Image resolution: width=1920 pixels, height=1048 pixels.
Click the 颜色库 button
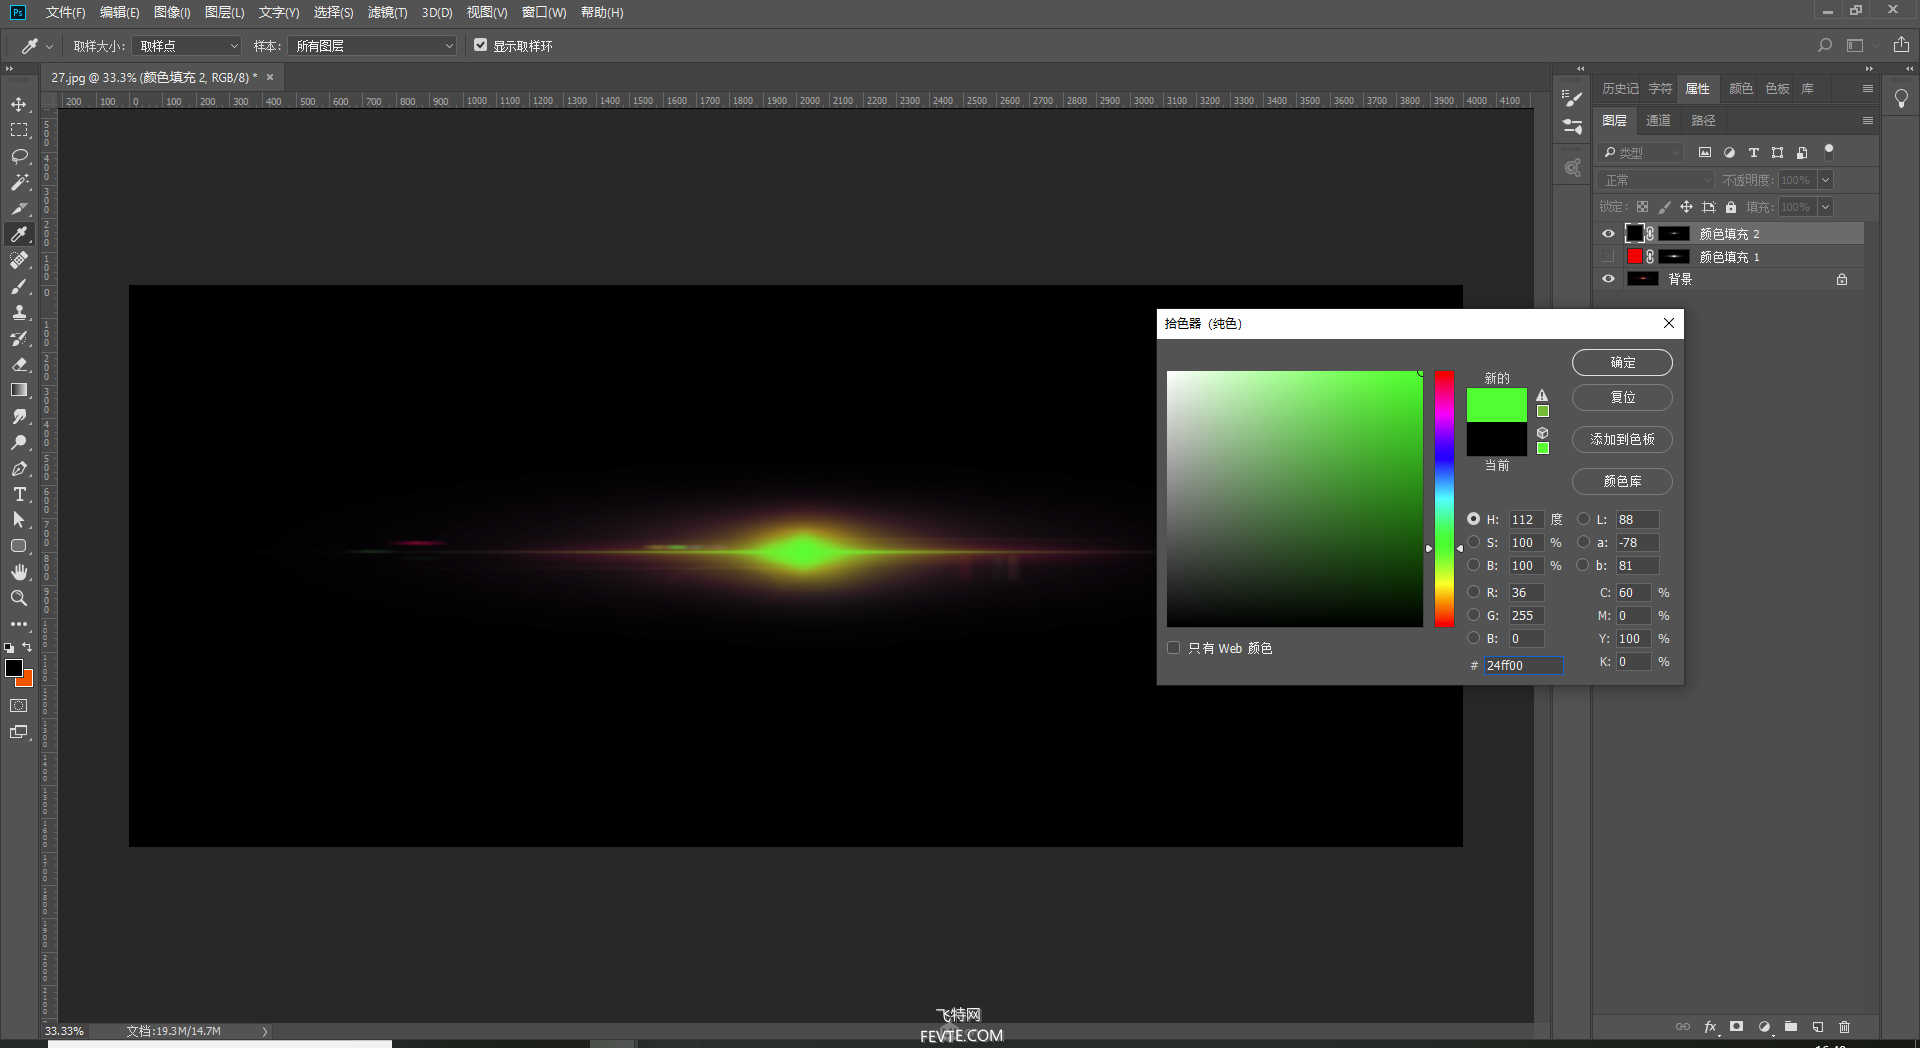pyautogui.click(x=1622, y=481)
